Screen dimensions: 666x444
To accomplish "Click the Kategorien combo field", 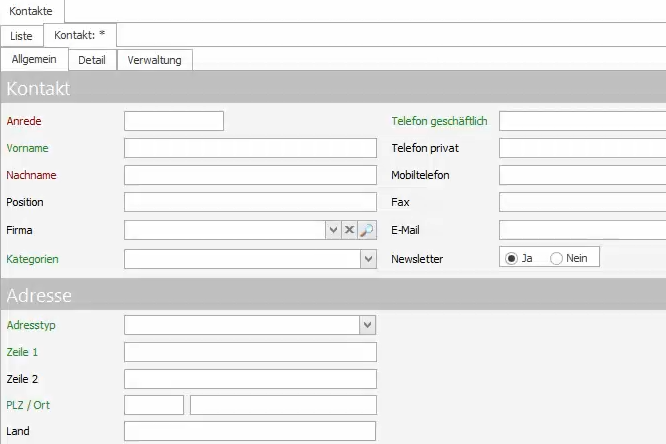I will pyautogui.click(x=242, y=259).
